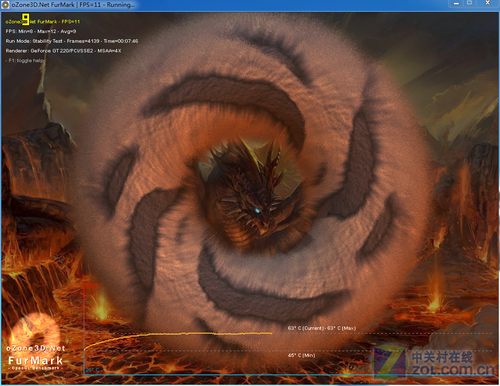The image size is (500, 386).
Task: Click the colorful Z logo in the watermark
Action: coord(389,361)
